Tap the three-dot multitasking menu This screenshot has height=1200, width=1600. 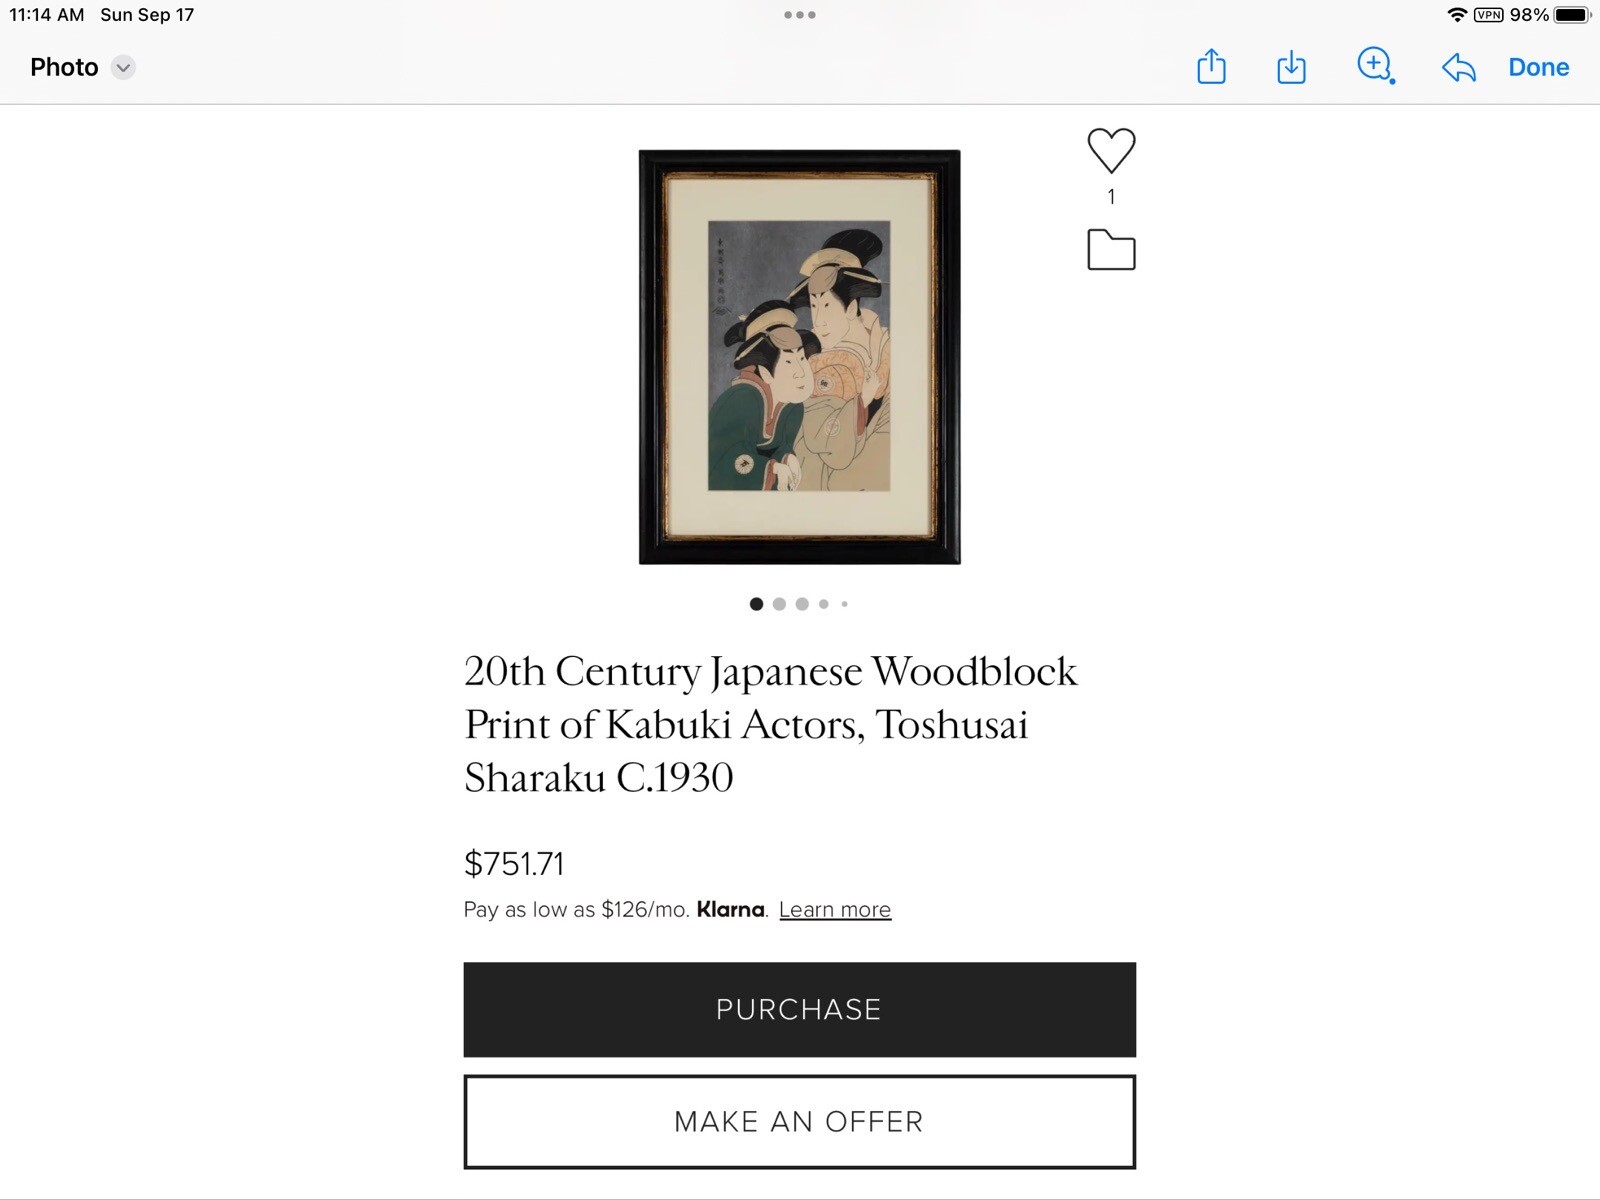point(800,15)
